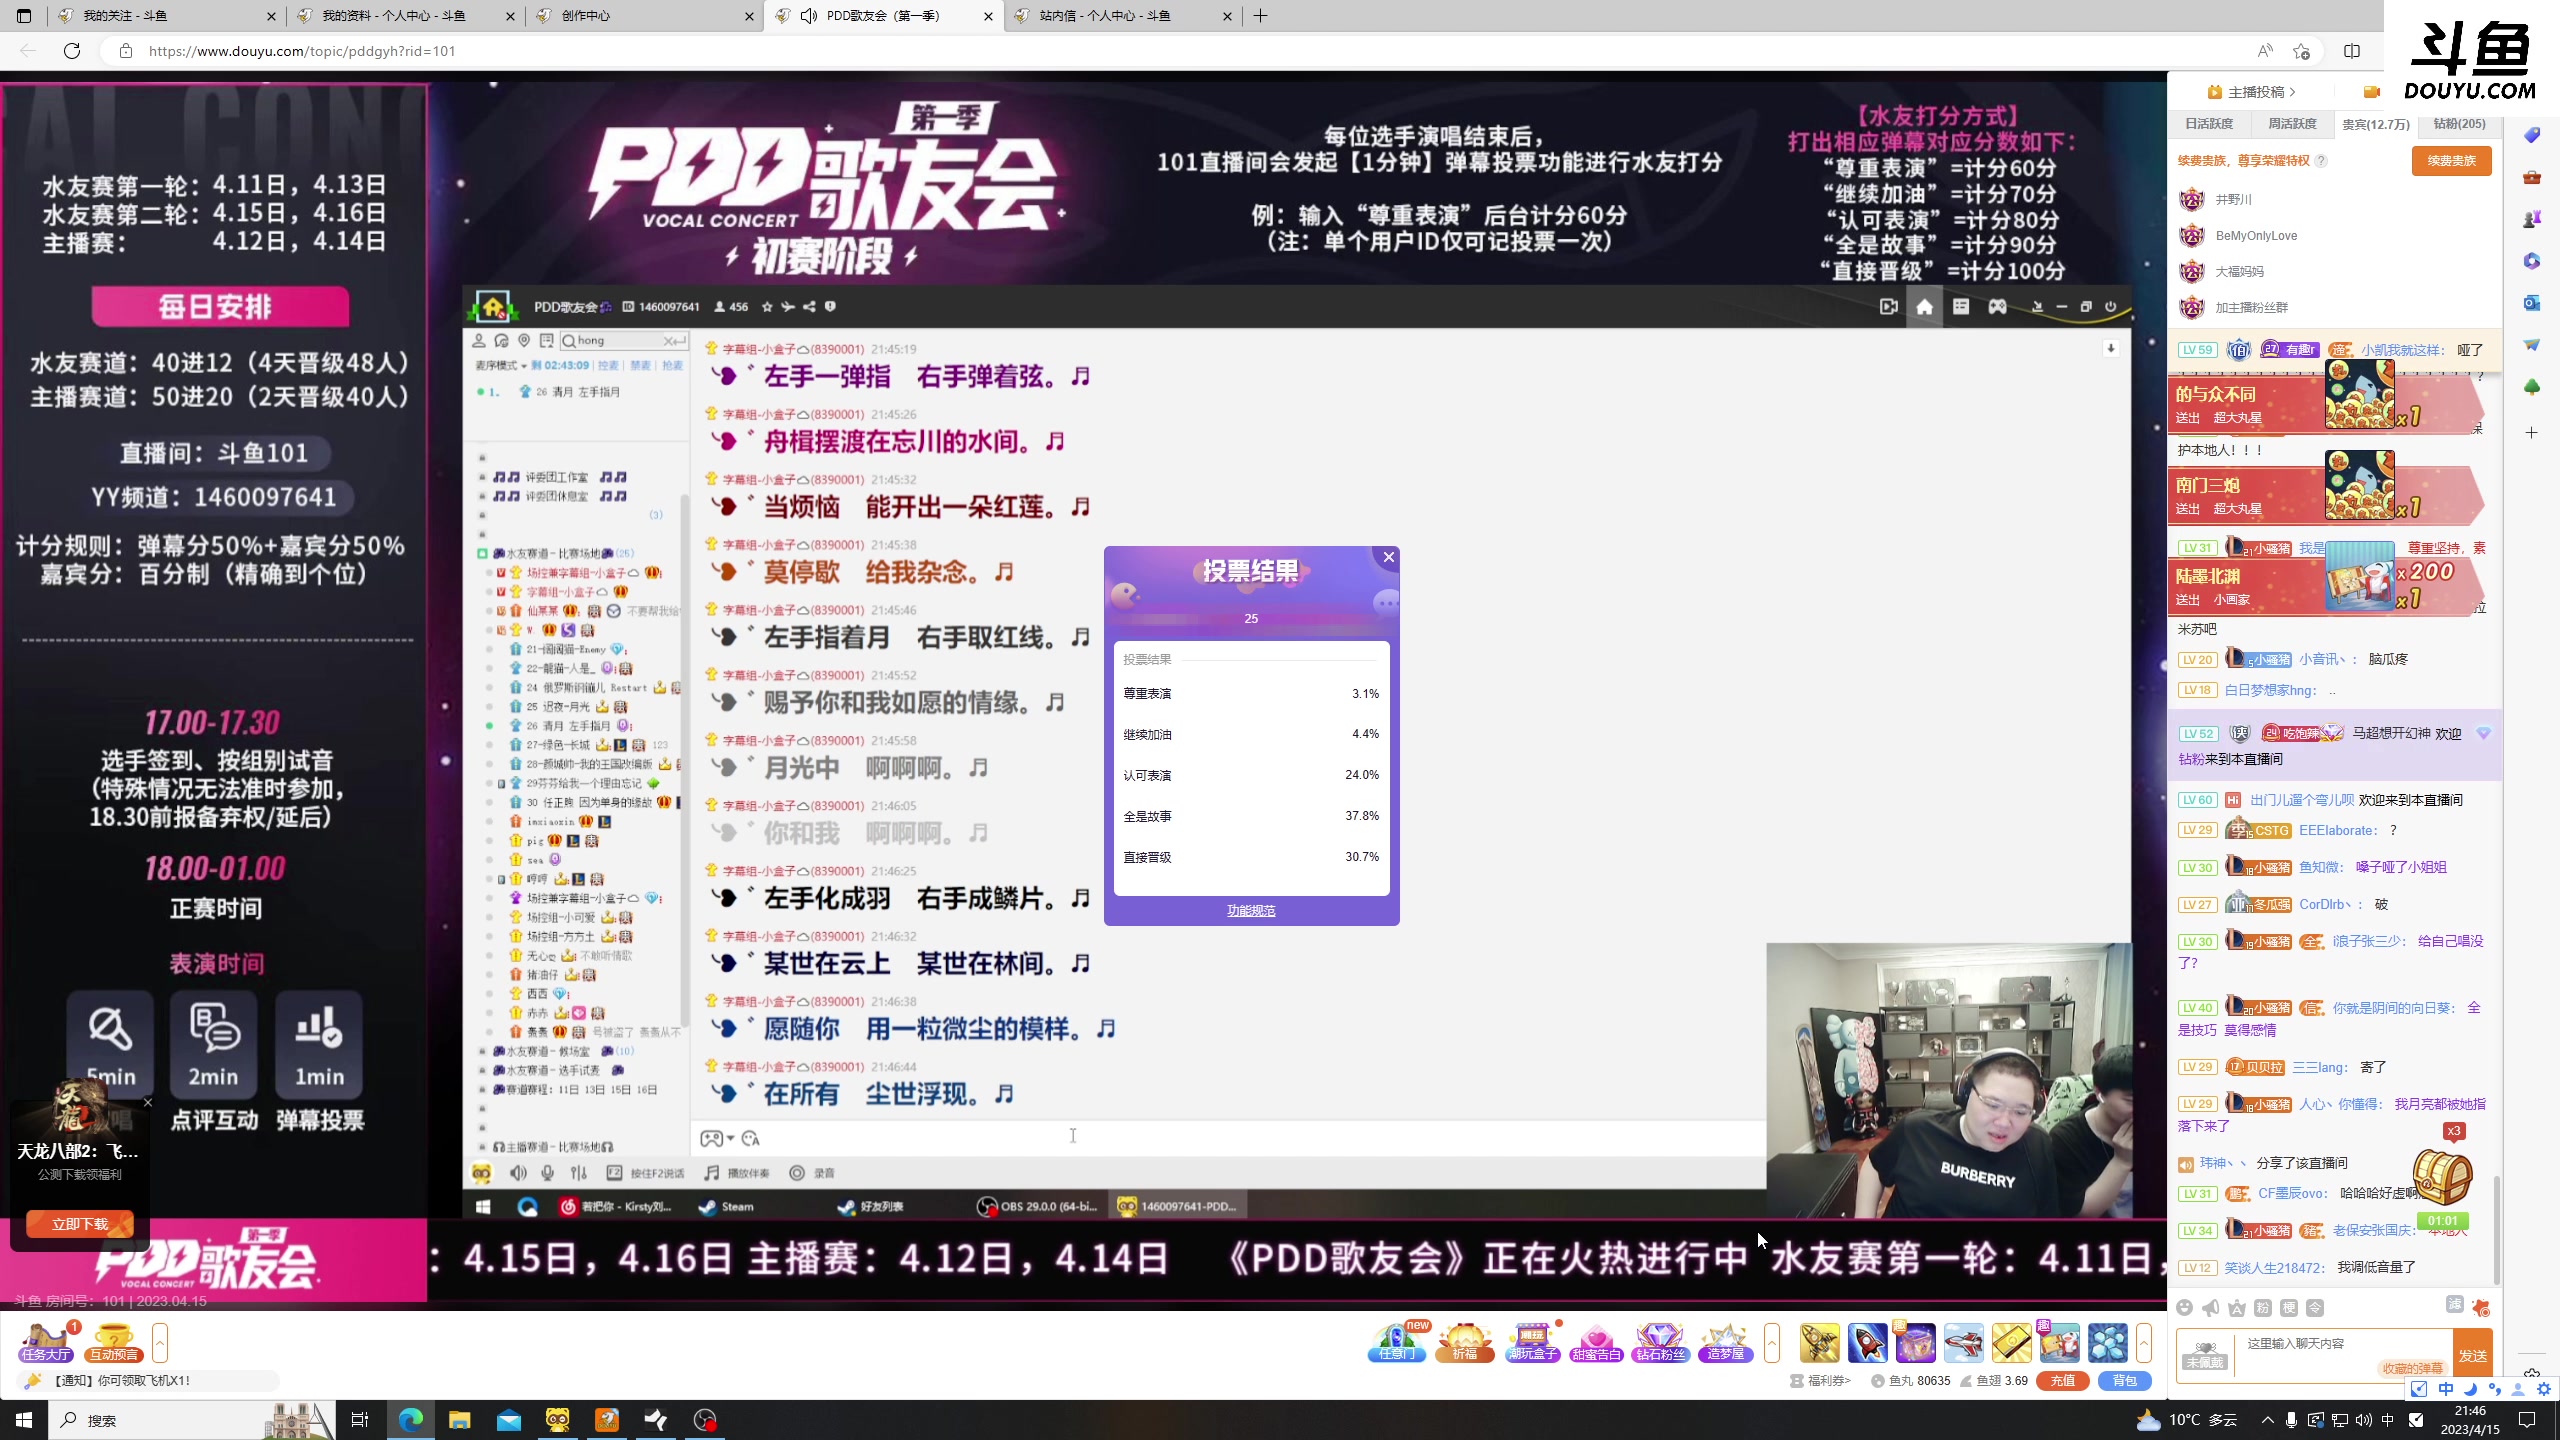The image size is (2560, 1440).
Task: Toggle IME half-moon width mode
Action: pyautogui.click(x=2470, y=1389)
